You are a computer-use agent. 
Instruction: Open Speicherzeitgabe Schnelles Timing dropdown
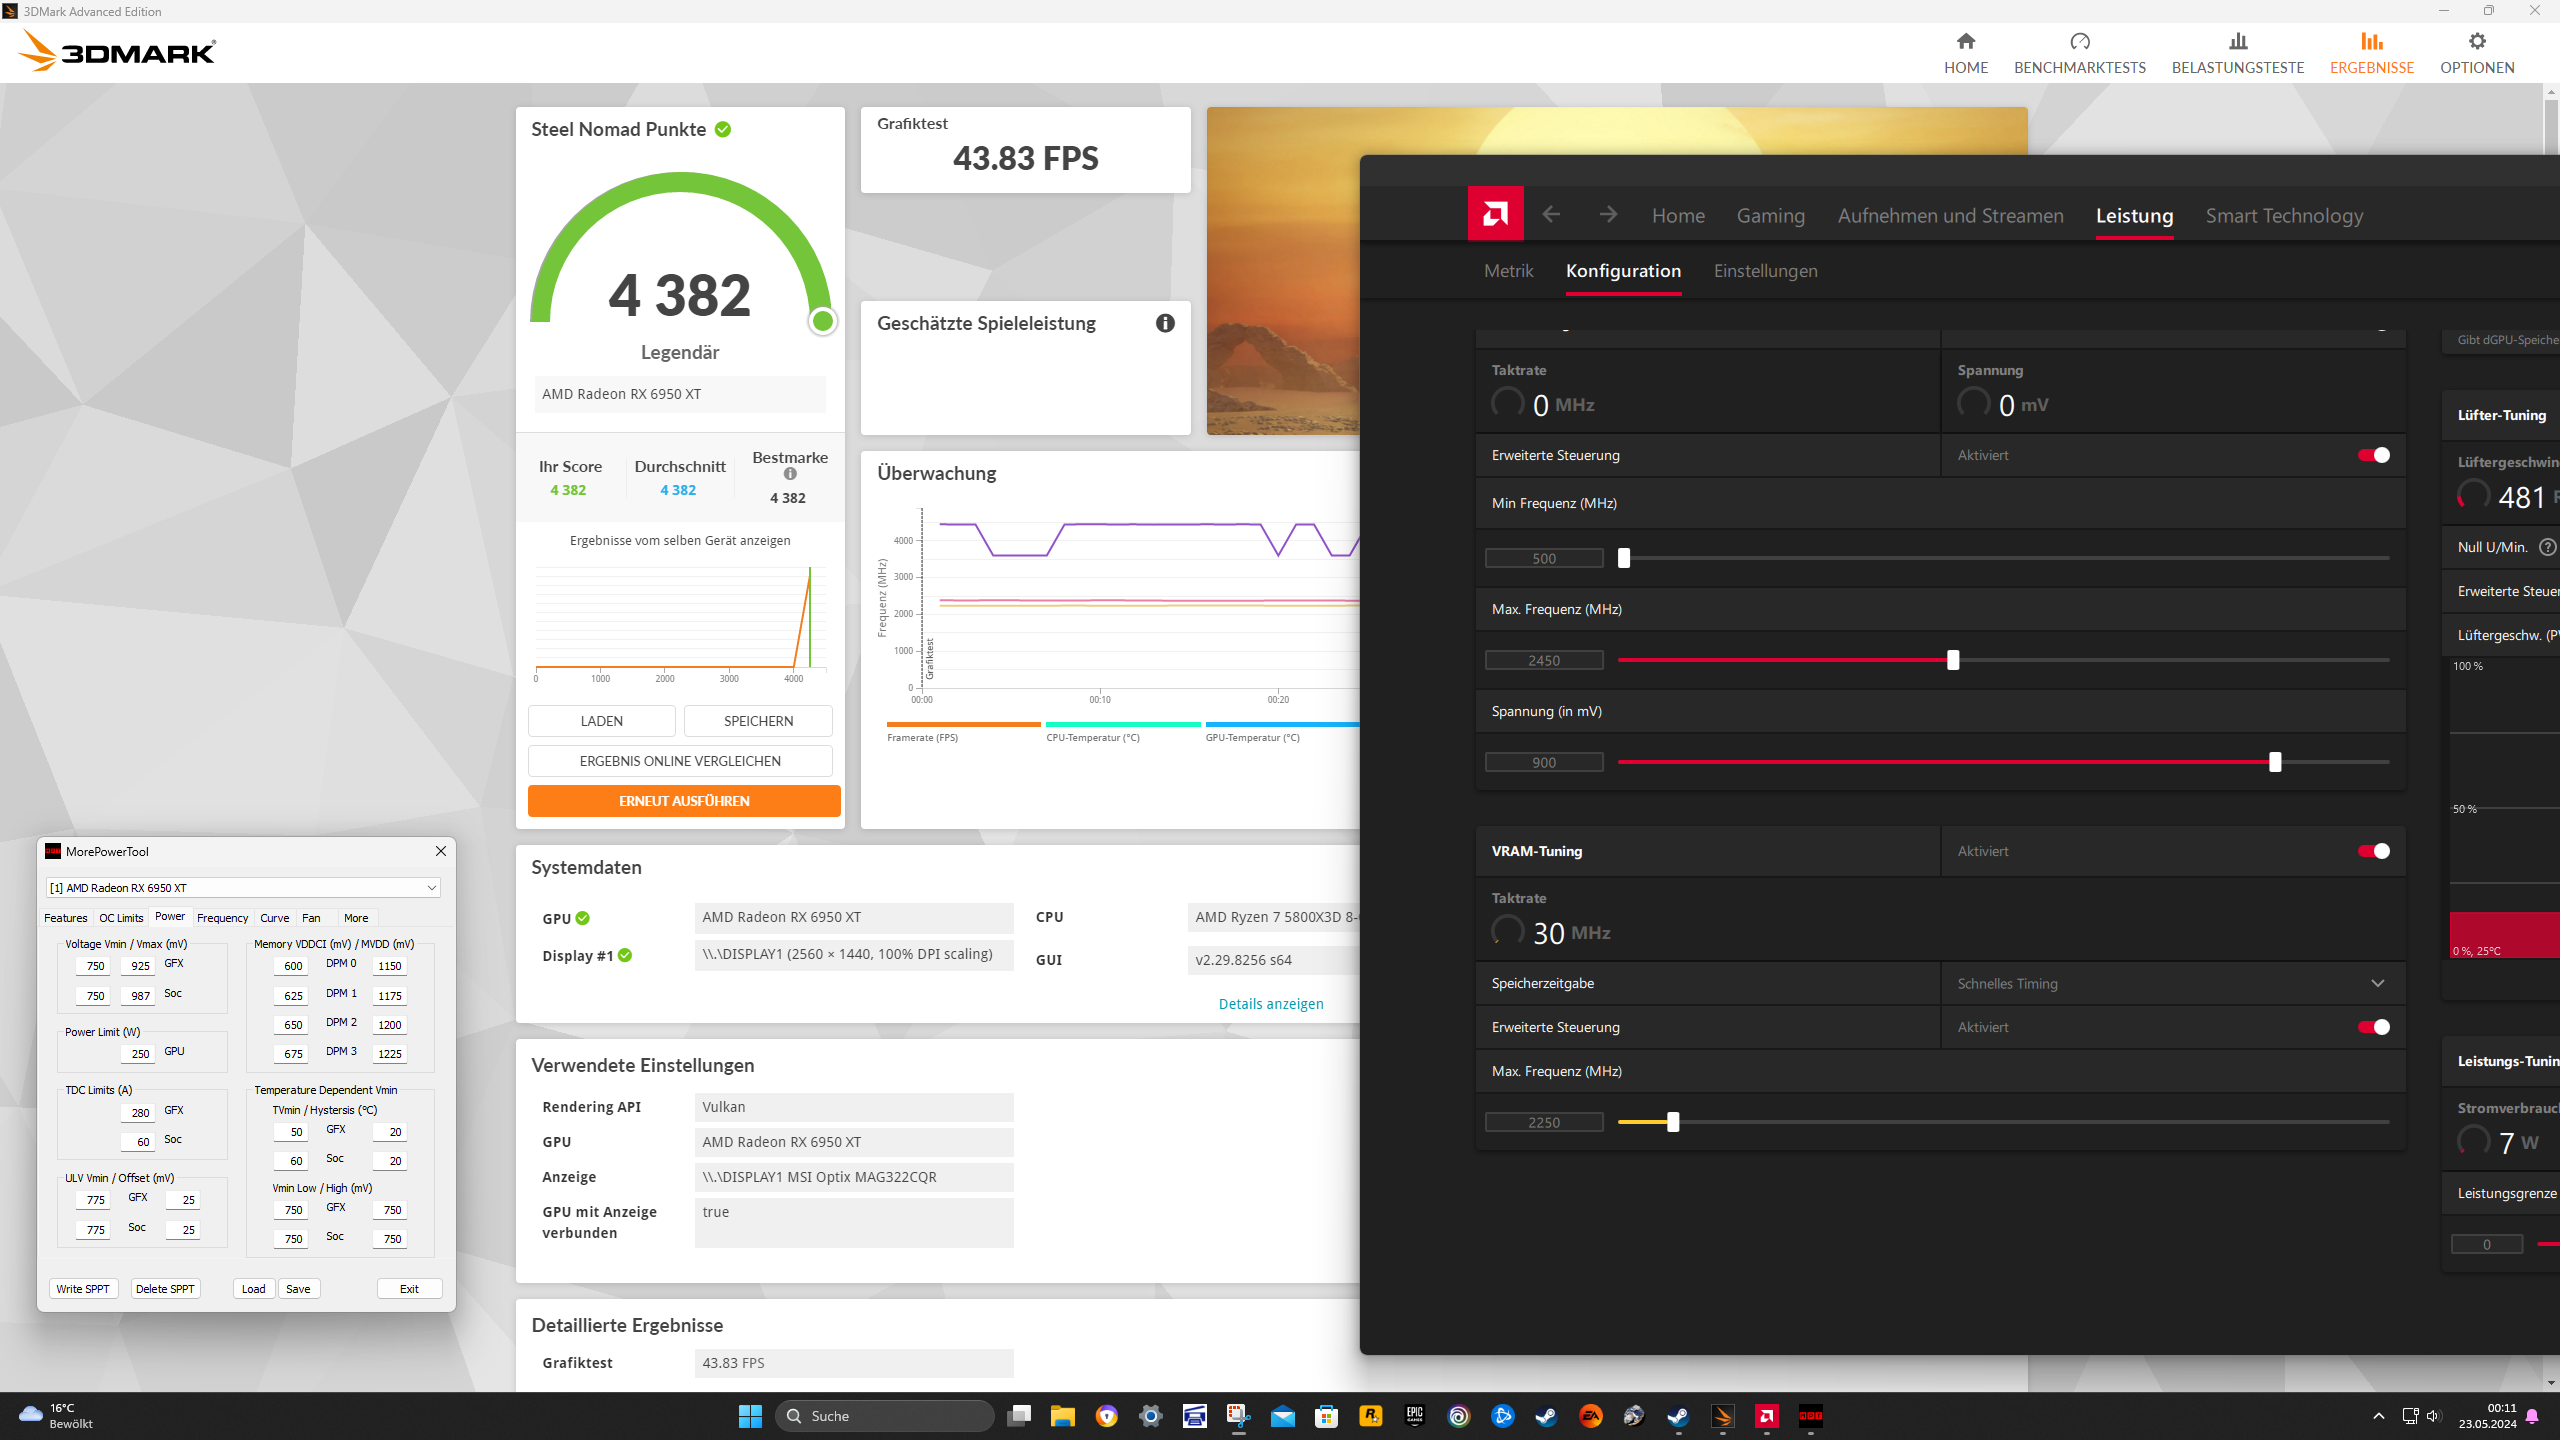(x=2377, y=983)
